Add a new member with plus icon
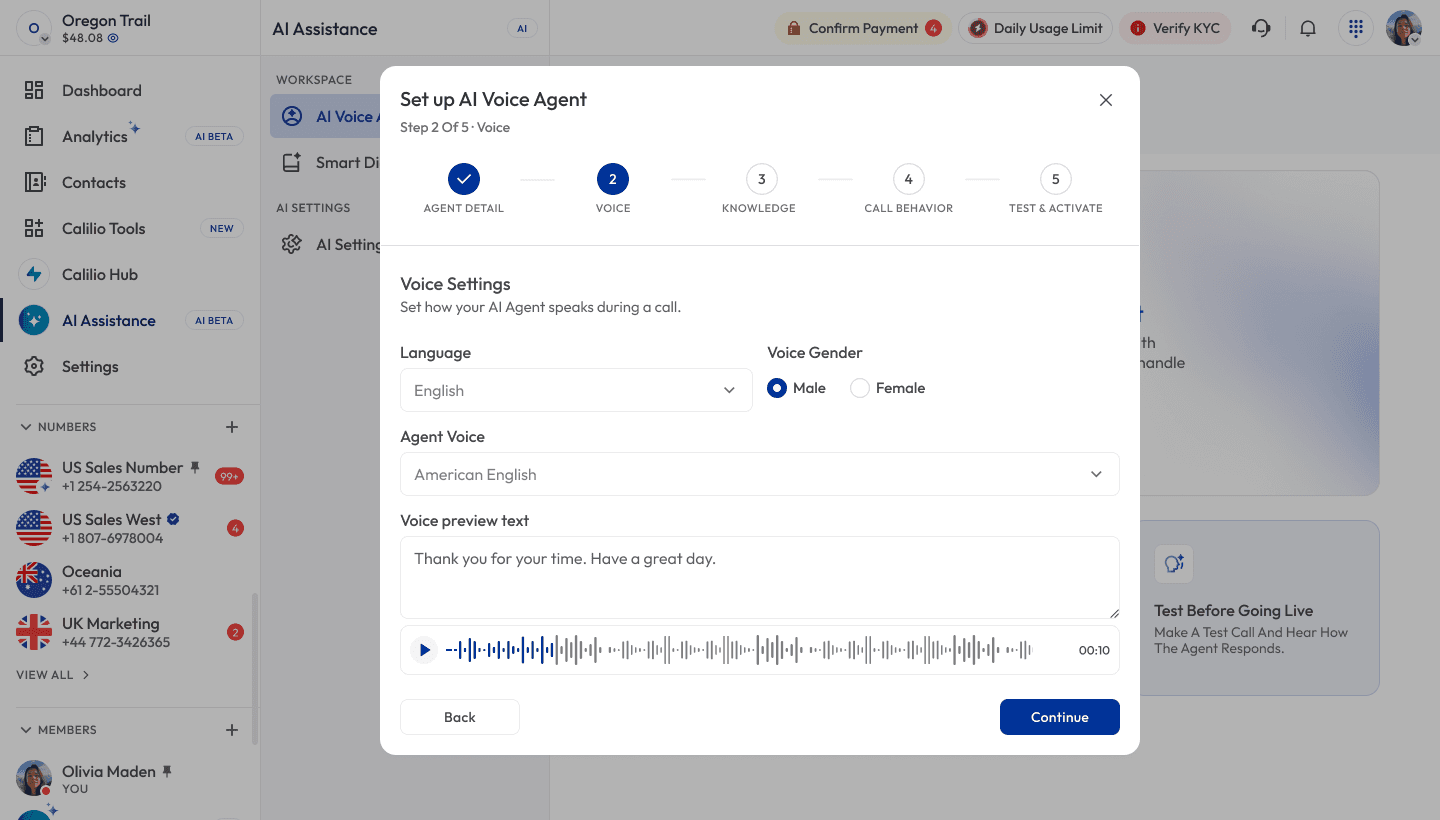Image resolution: width=1440 pixels, height=820 pixels. coord(232,730)
